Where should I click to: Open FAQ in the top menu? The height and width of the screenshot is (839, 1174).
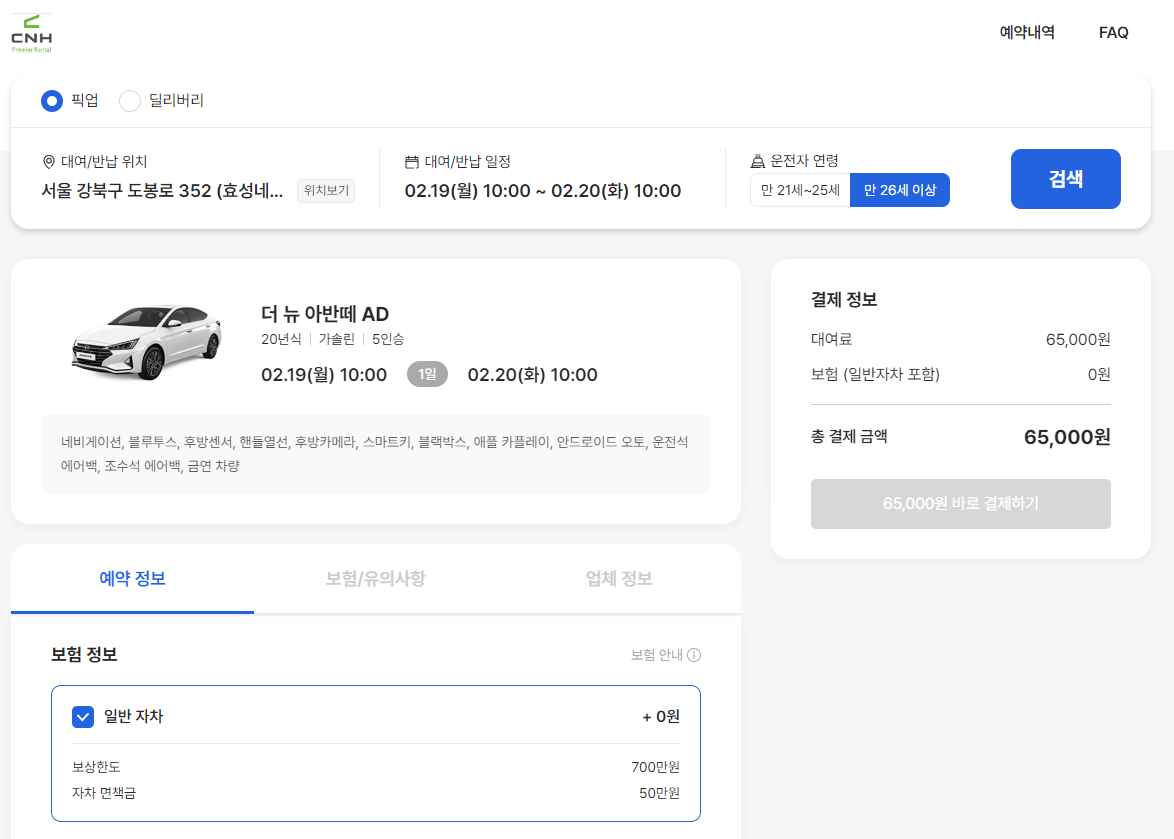coord(1113,32)
